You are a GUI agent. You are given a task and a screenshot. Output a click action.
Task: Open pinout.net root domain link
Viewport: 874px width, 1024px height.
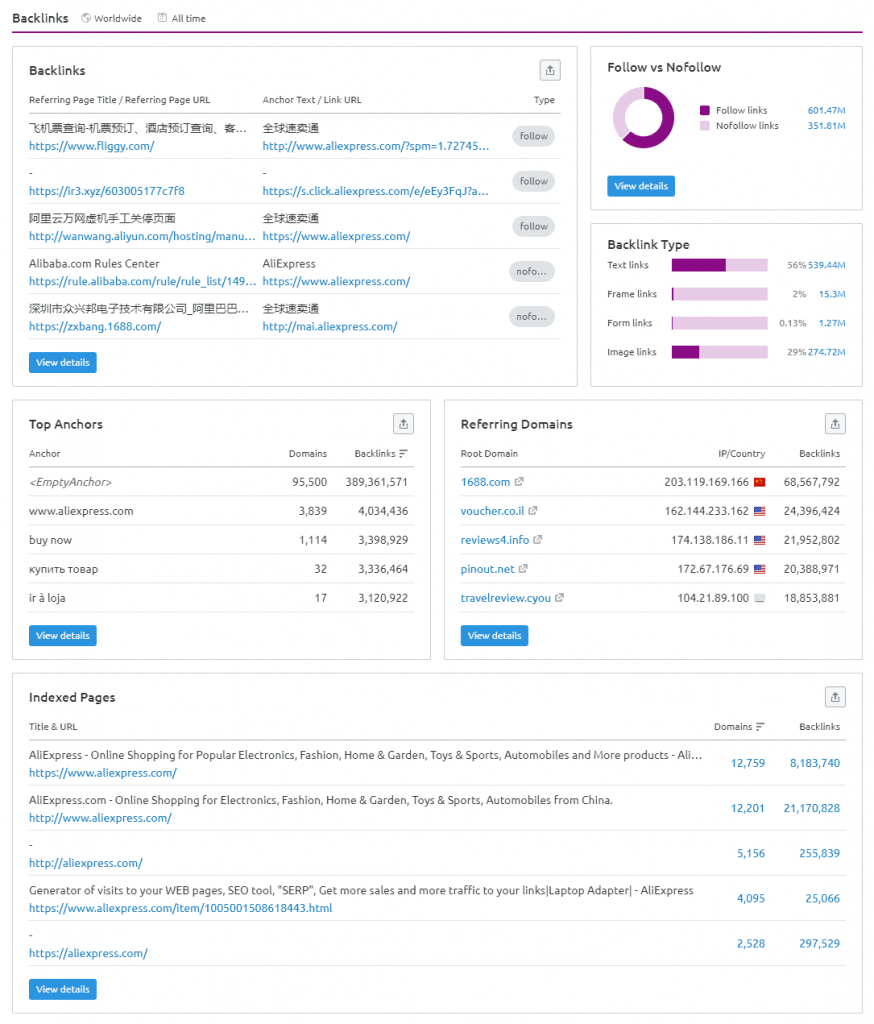487,569
